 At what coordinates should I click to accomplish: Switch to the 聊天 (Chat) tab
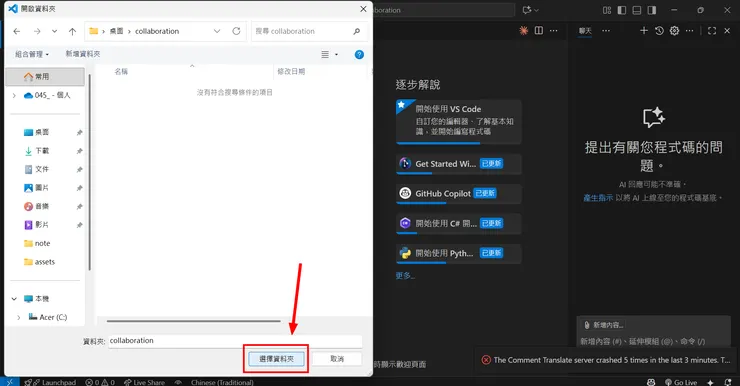(x=585, y=31)
